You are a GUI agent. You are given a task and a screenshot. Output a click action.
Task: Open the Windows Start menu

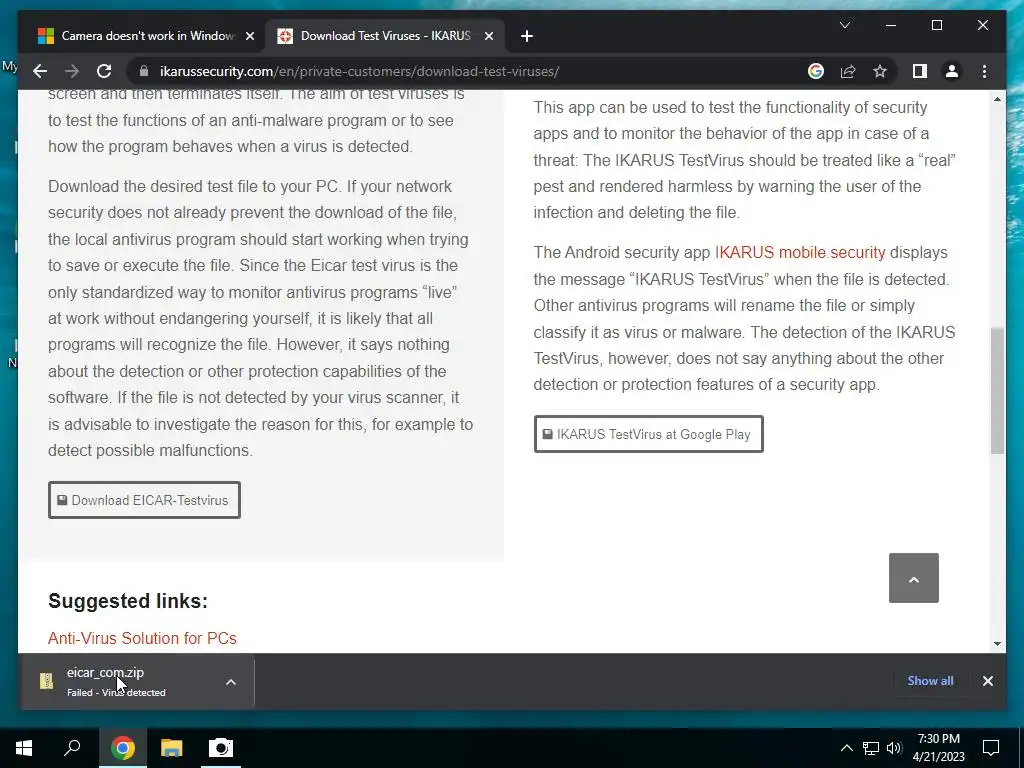24,748
